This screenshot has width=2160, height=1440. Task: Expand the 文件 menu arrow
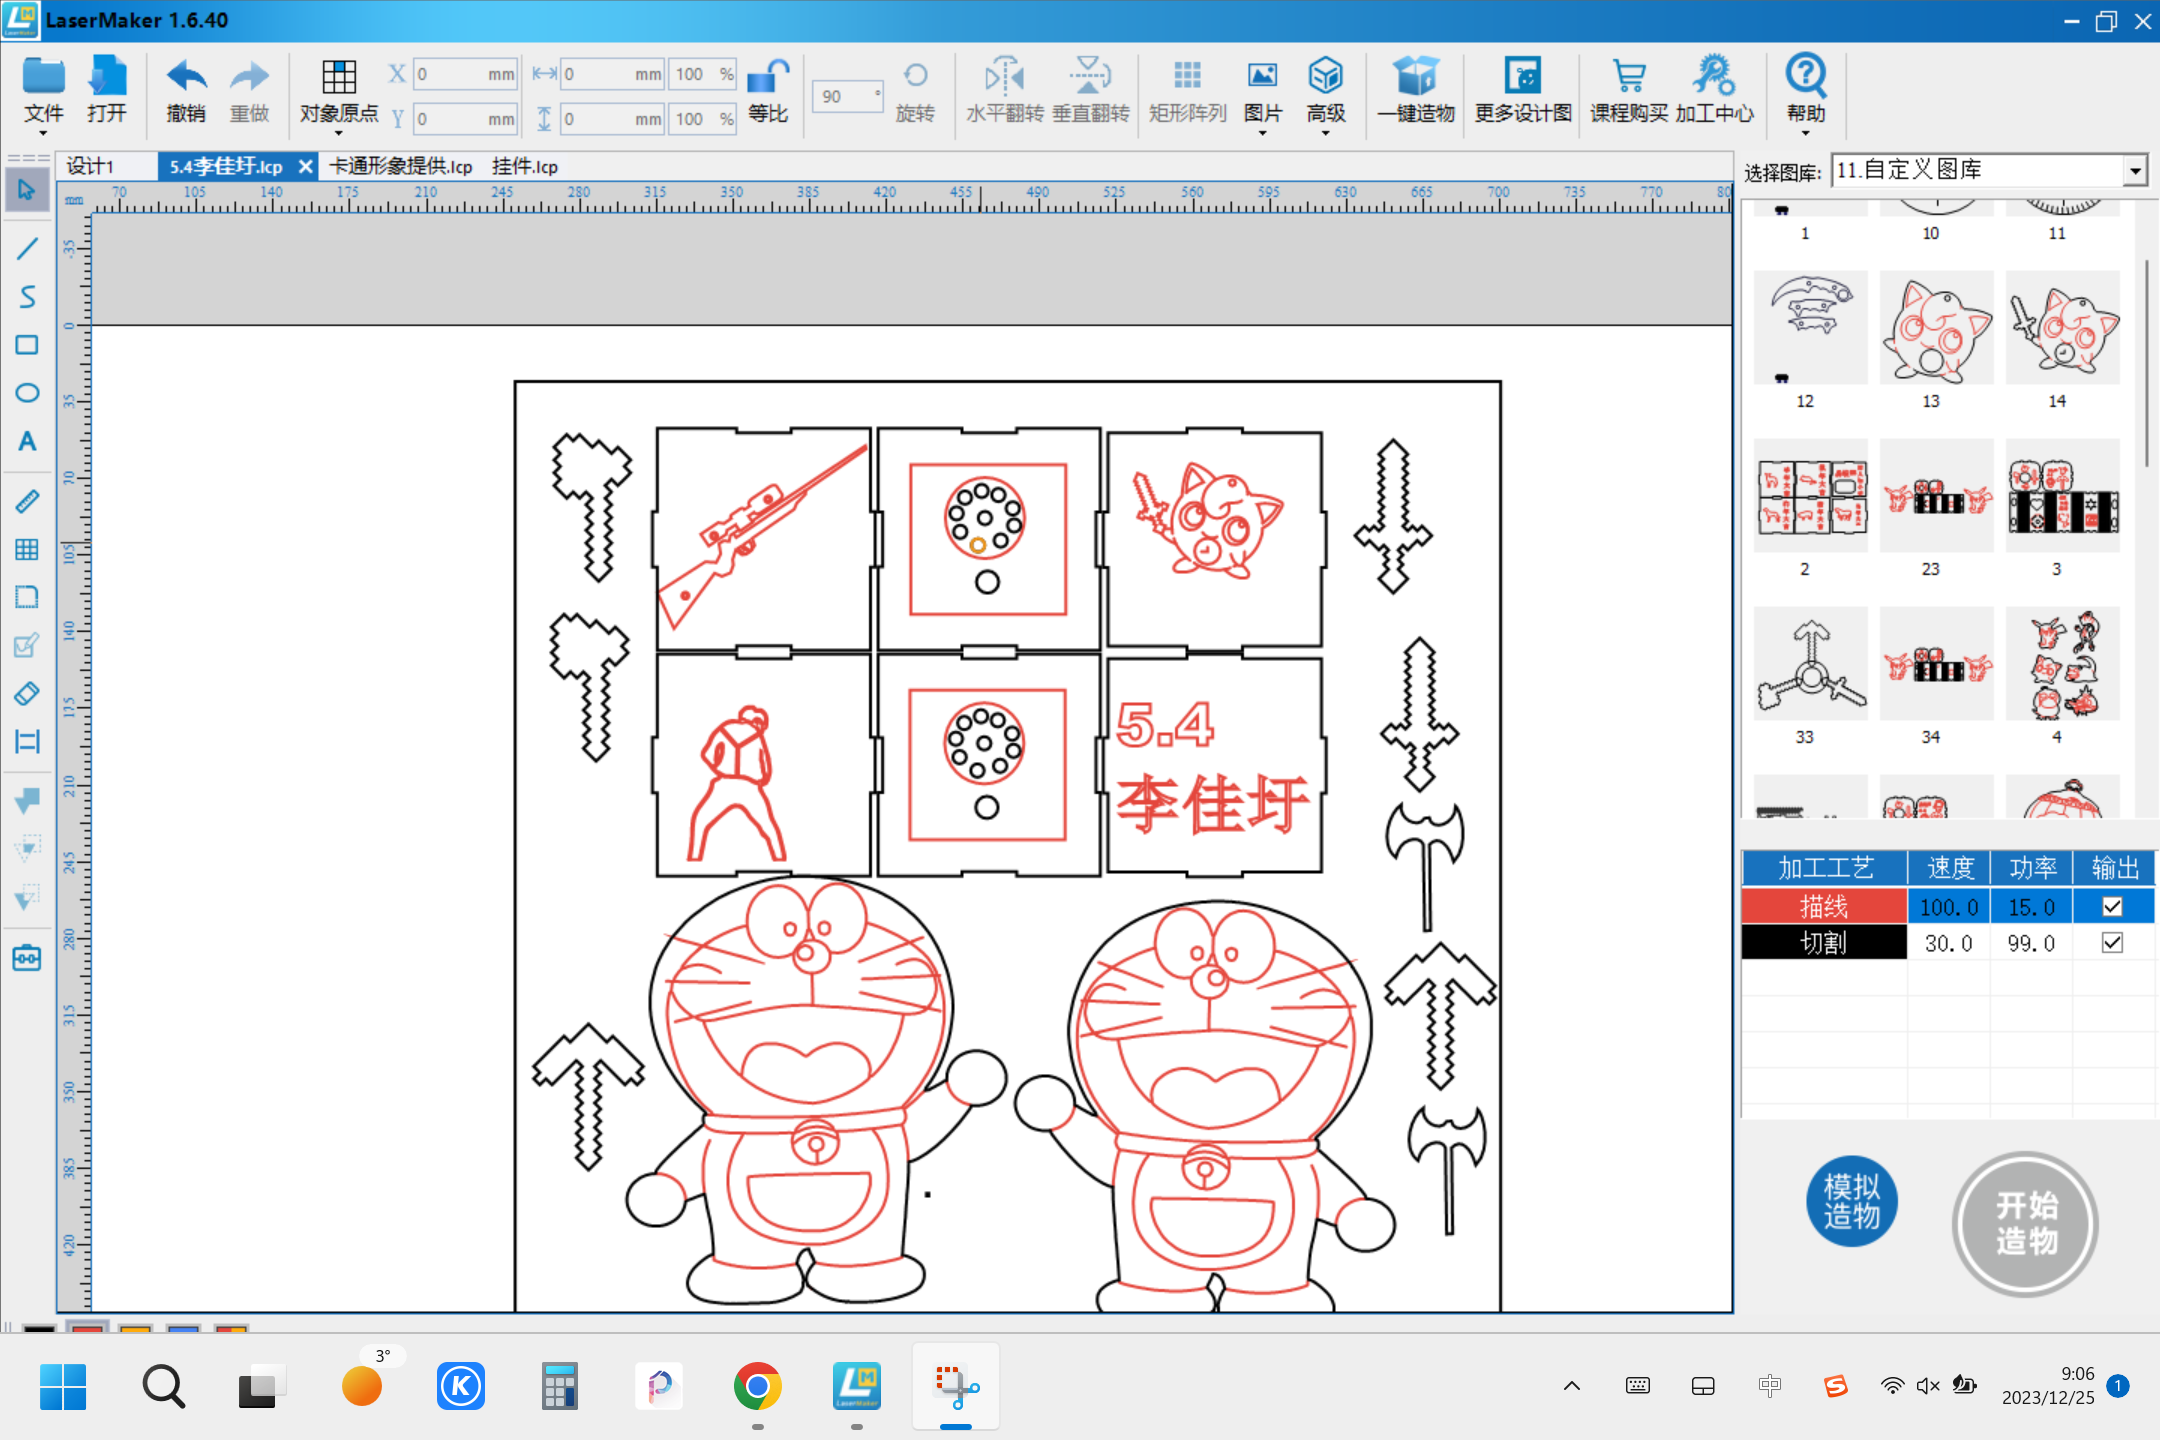tap(43, 133)
